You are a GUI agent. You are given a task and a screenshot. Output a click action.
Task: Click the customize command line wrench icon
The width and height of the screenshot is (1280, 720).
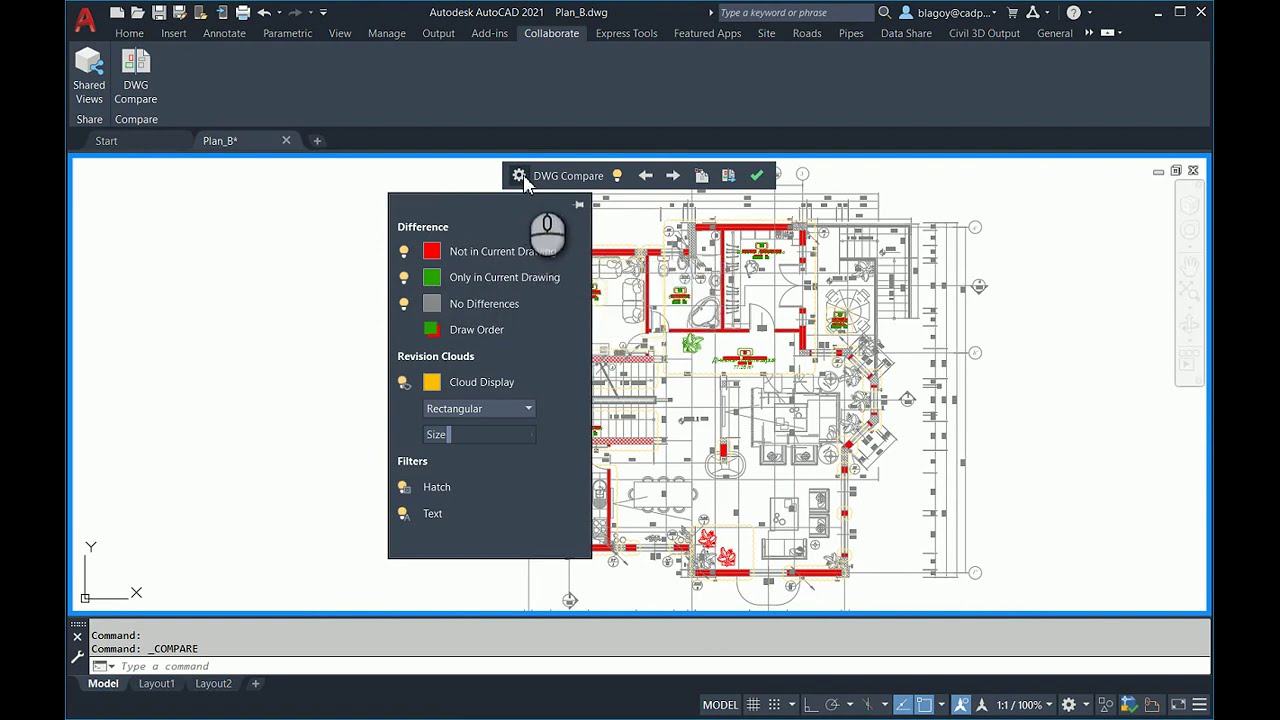(x=77, y=657)
